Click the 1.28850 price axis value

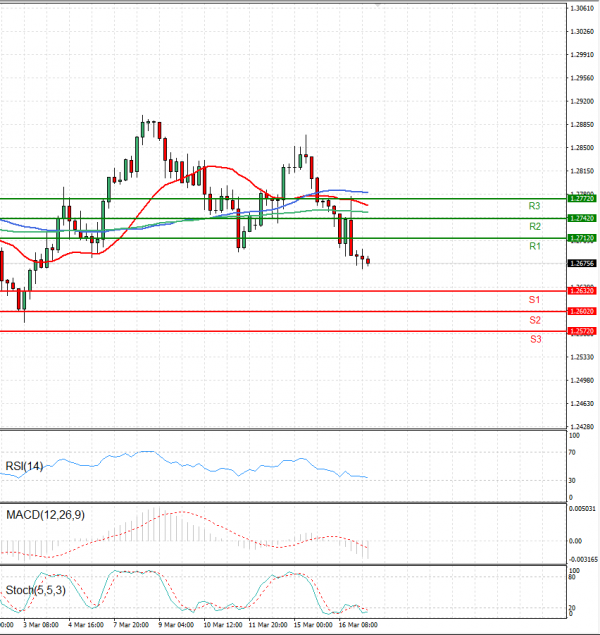pos(582,125)
